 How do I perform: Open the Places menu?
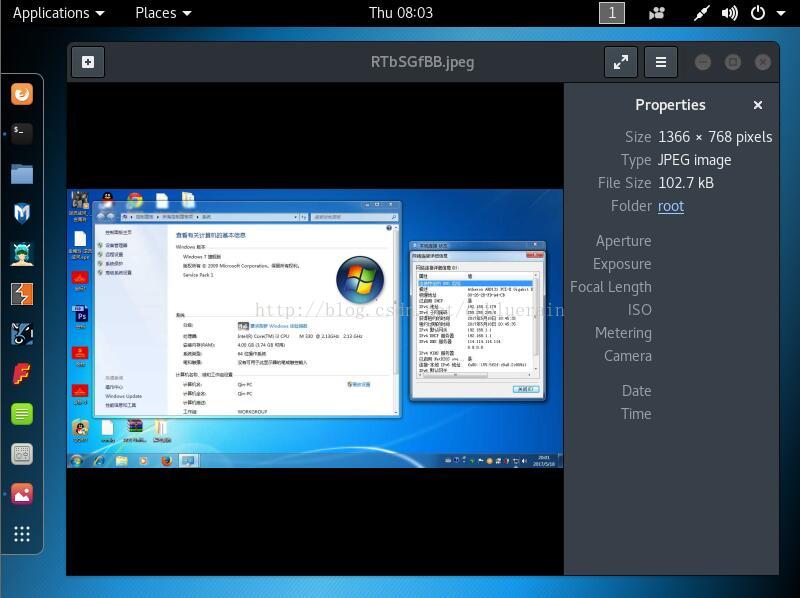pyautogui.click(x=163, y=13)
